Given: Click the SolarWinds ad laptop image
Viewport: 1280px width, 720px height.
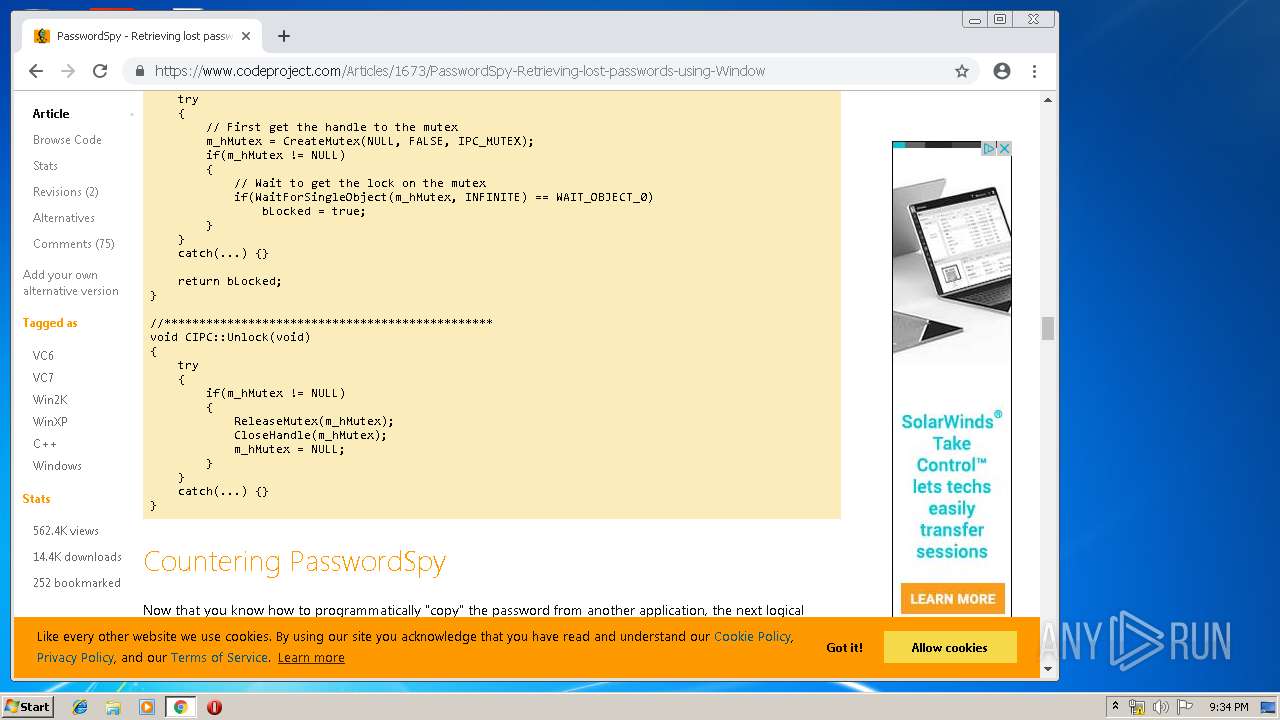Looking at the screenshot, I should tap(952, 255).
